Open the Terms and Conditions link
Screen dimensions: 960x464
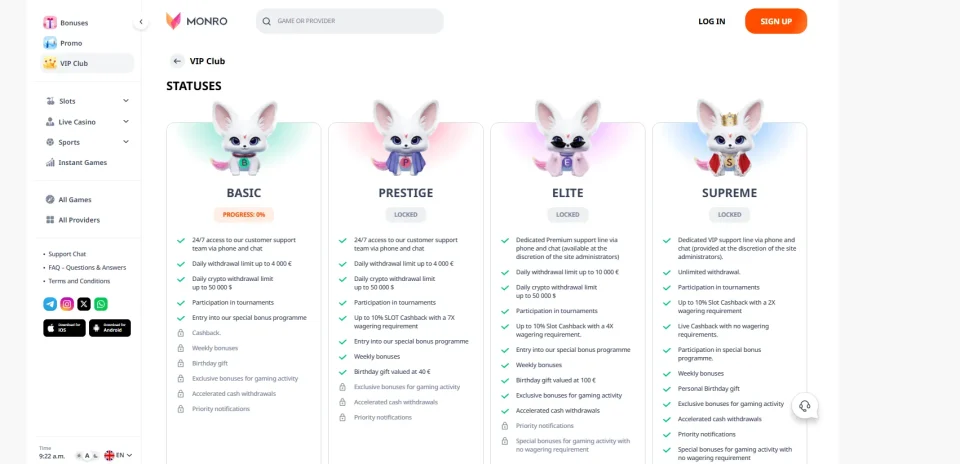(x=80, y=281)
